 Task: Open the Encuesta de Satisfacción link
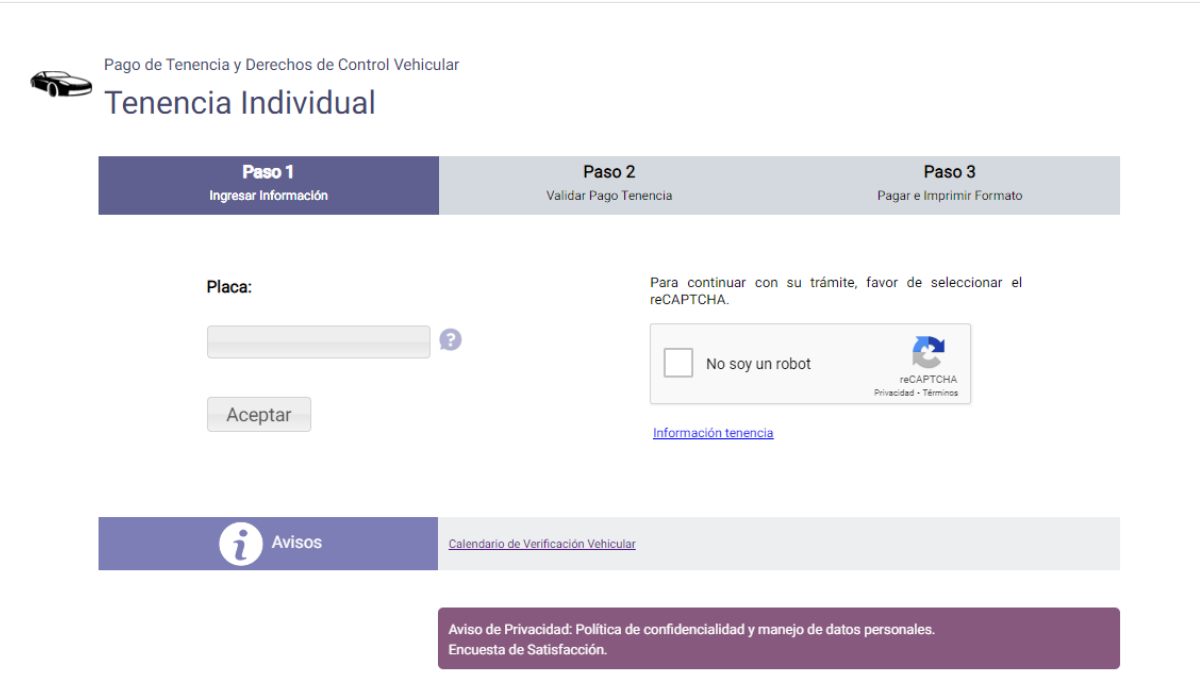coord(527,650)
